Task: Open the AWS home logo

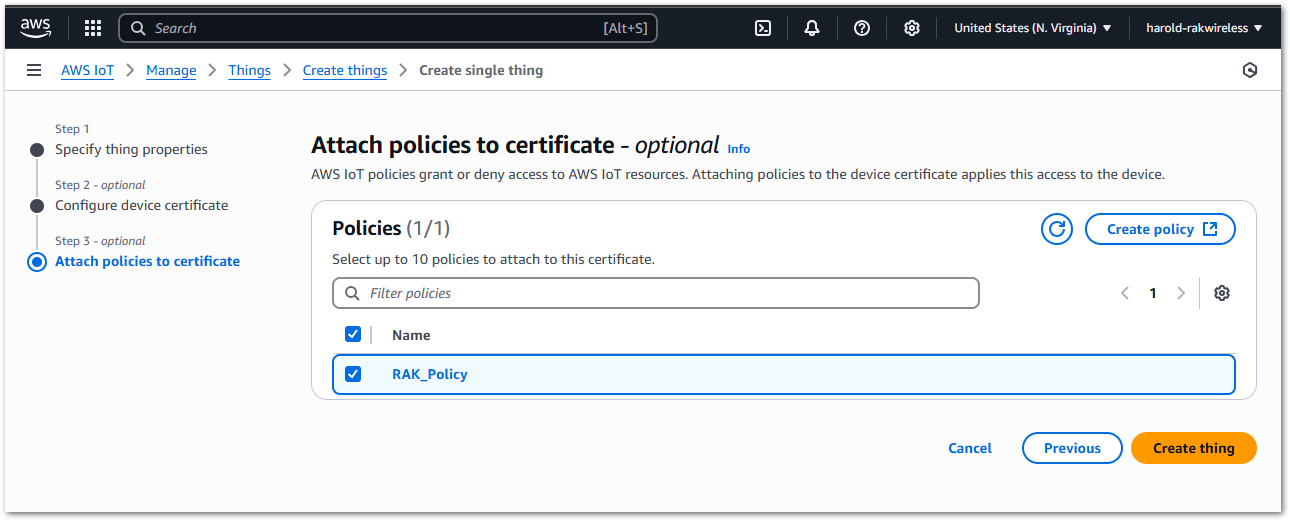Action: (x=35, y=28)
